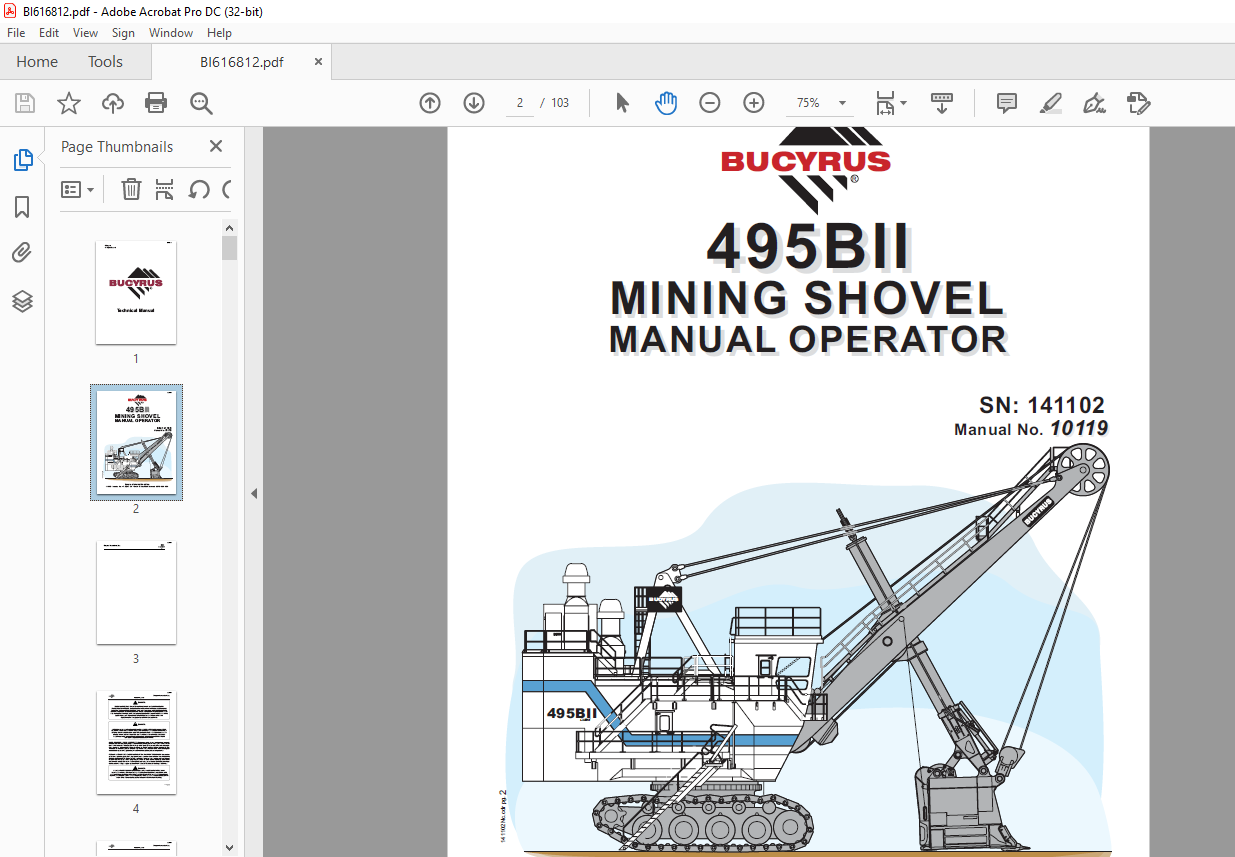Click 'Manual No. 10119' text
This screenshot has height=857, width=1235.
(1031, 429)
